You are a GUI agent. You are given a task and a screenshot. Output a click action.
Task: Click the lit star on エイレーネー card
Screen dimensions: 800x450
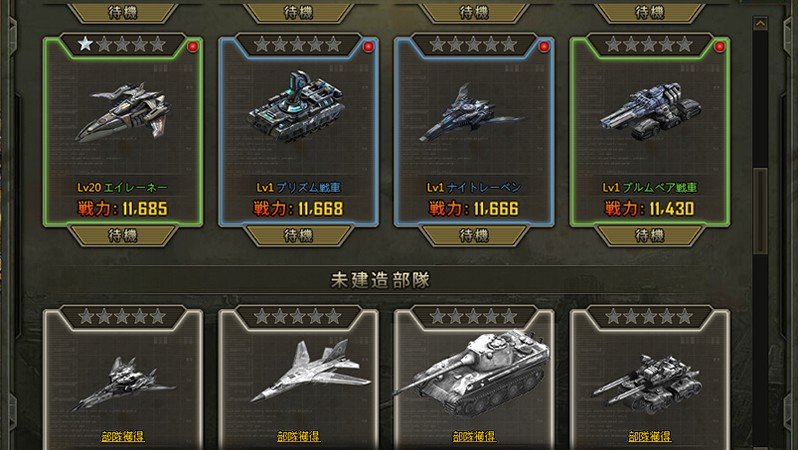[85, 44]
